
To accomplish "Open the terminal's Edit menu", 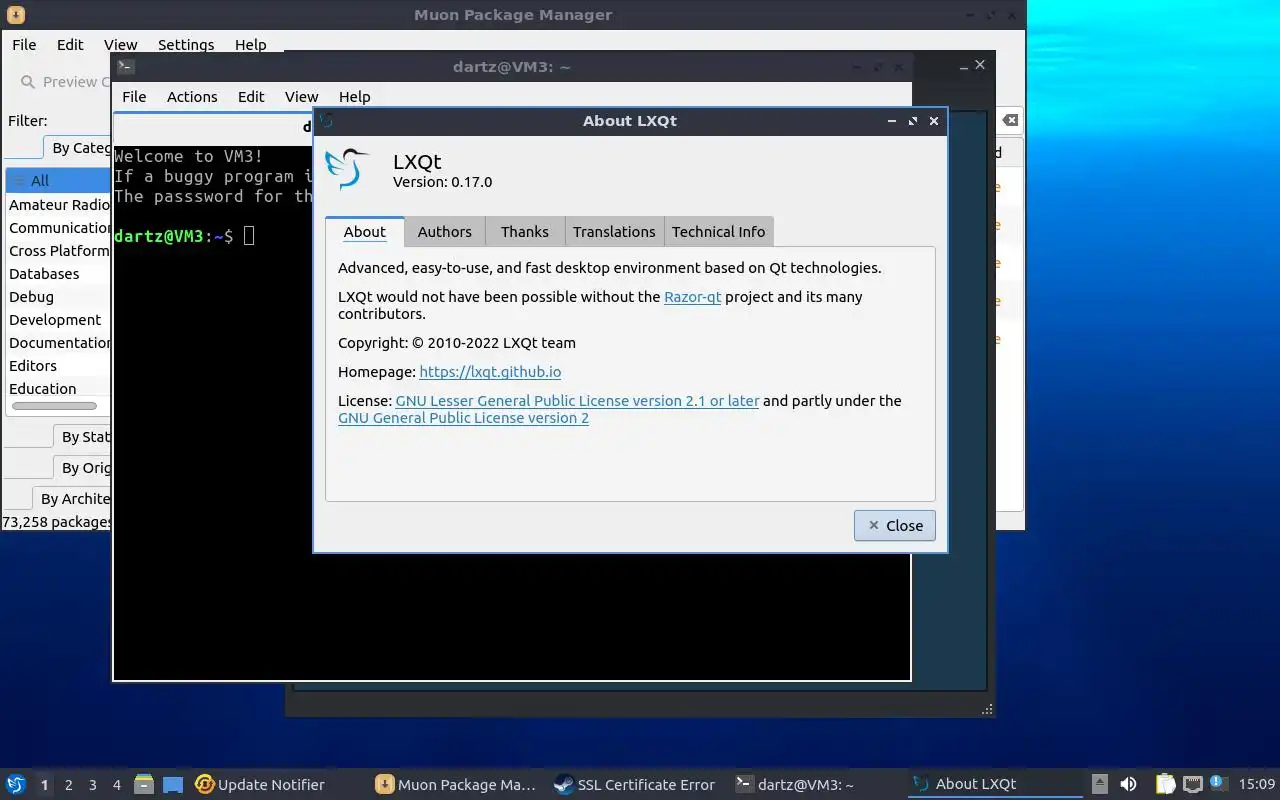I will (251, 97).
